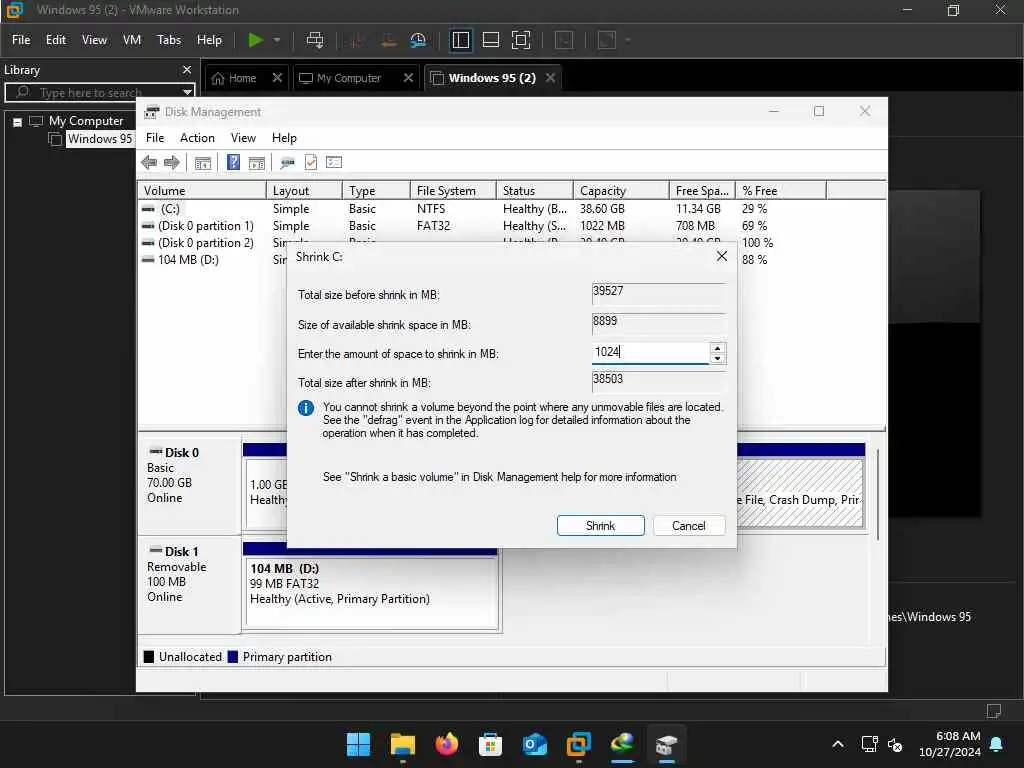This screenshot has height=768, width=1024.
Task: Select the 104 MB (D:) partition graphic
Action: coord(370,591)
